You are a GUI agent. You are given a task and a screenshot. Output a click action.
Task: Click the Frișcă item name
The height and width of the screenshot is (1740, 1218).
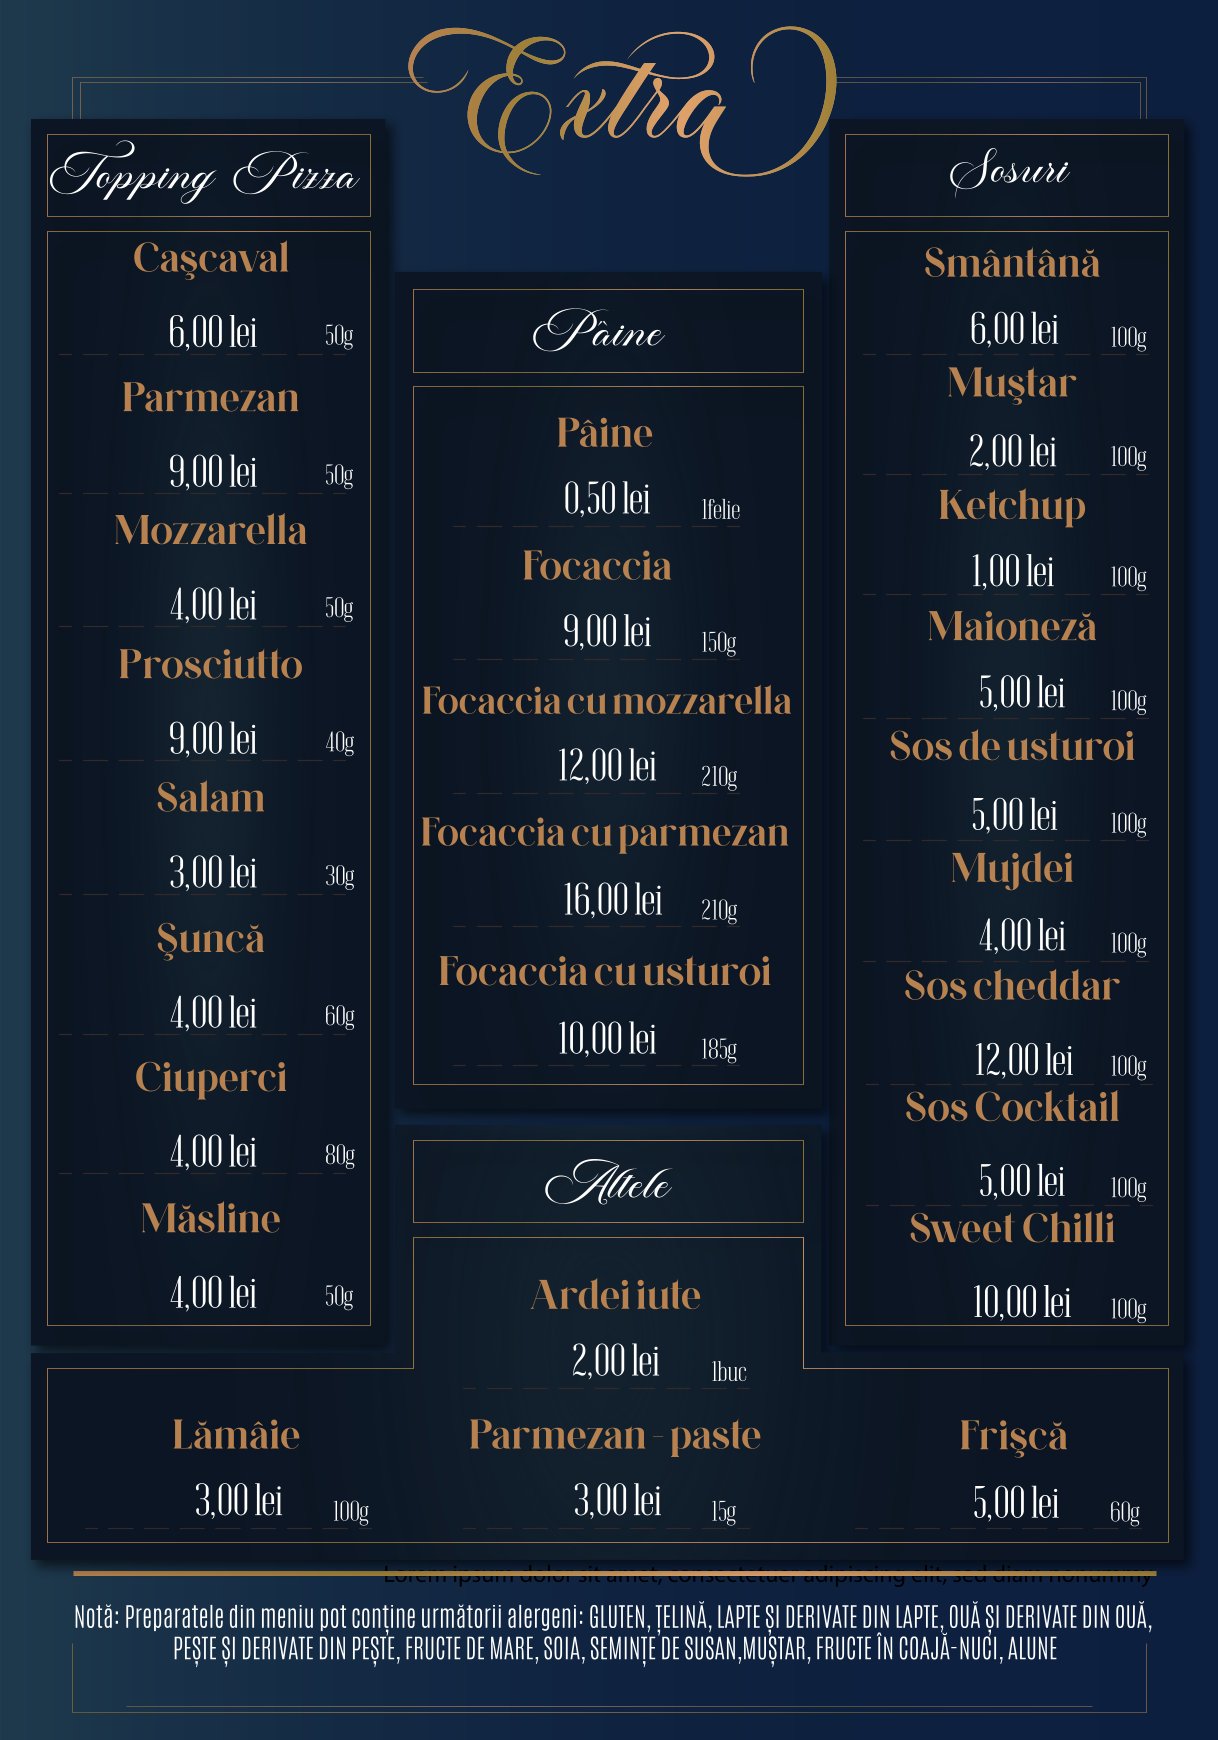point(1013,1437)
